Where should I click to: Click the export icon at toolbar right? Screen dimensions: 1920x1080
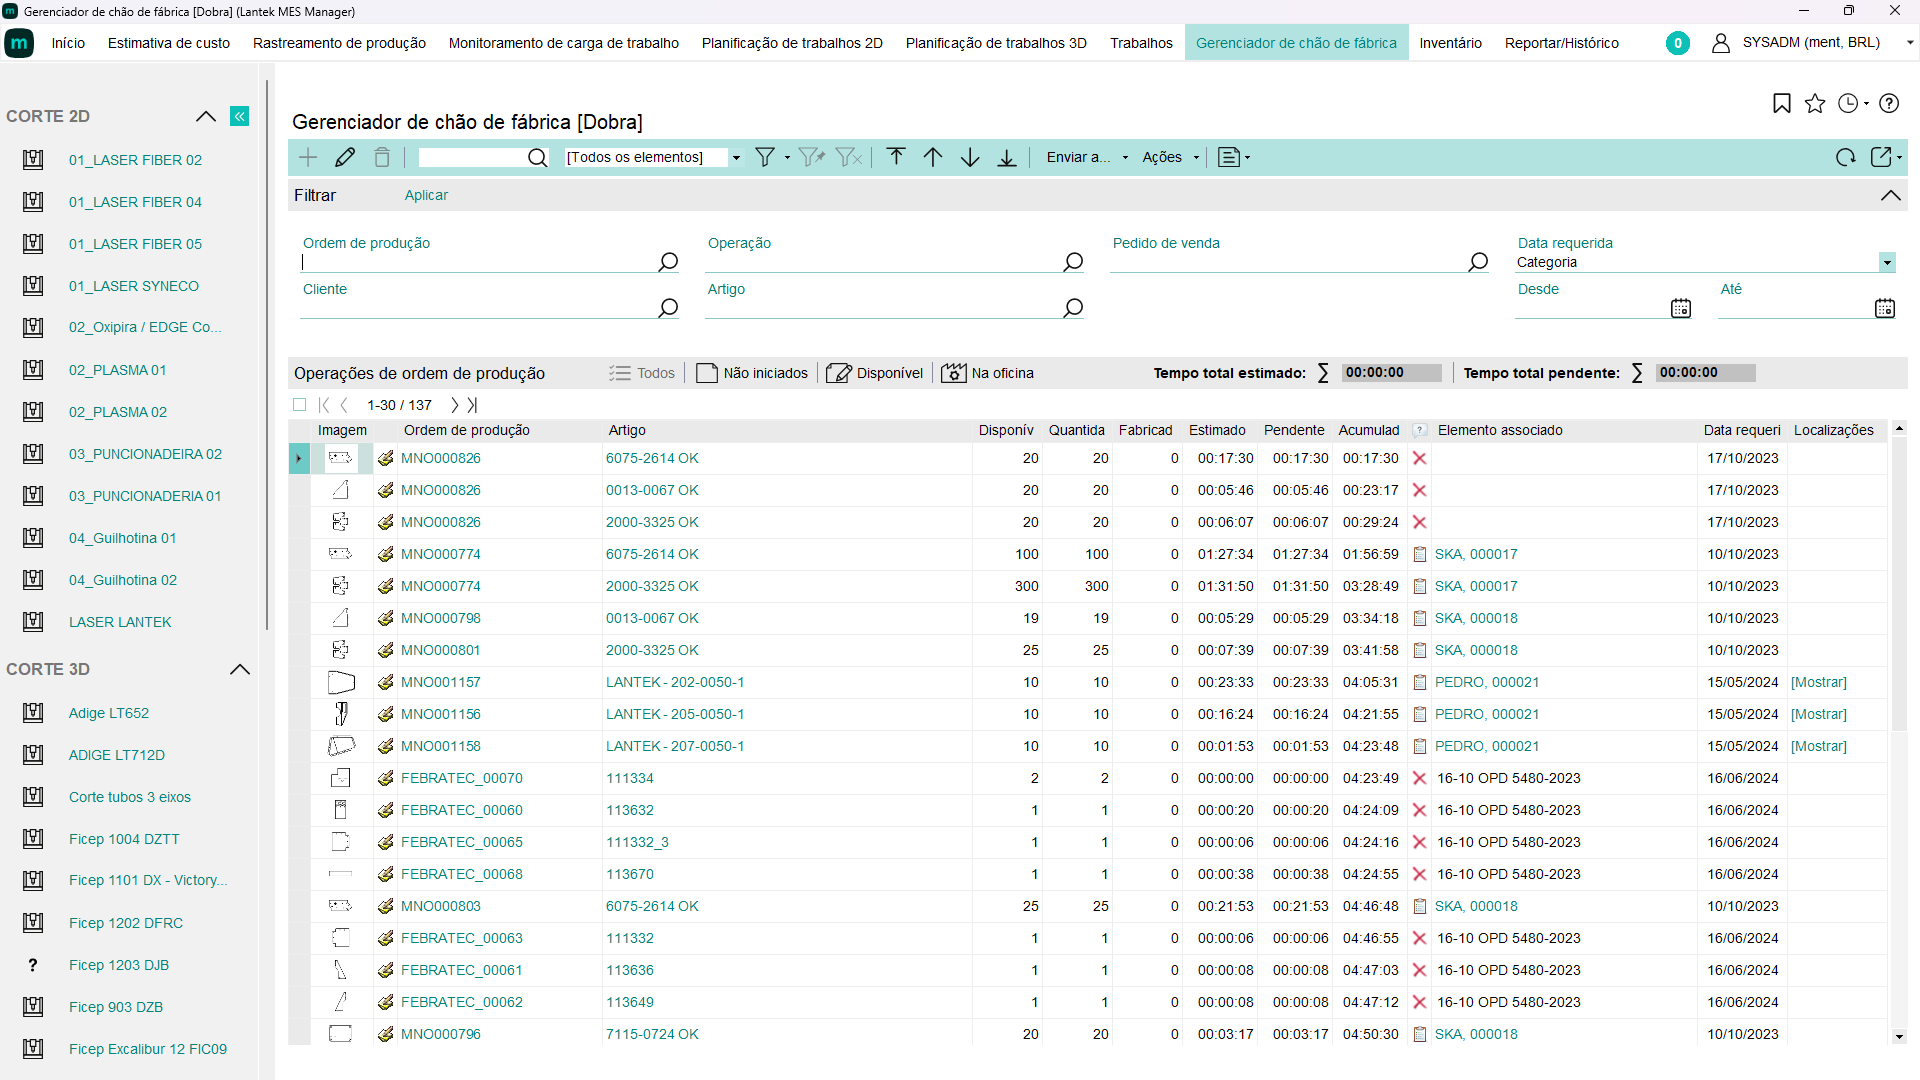1882,157
